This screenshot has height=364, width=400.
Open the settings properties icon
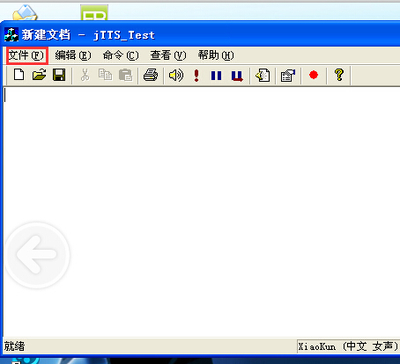pyautogui.click(x=288, y=75)
